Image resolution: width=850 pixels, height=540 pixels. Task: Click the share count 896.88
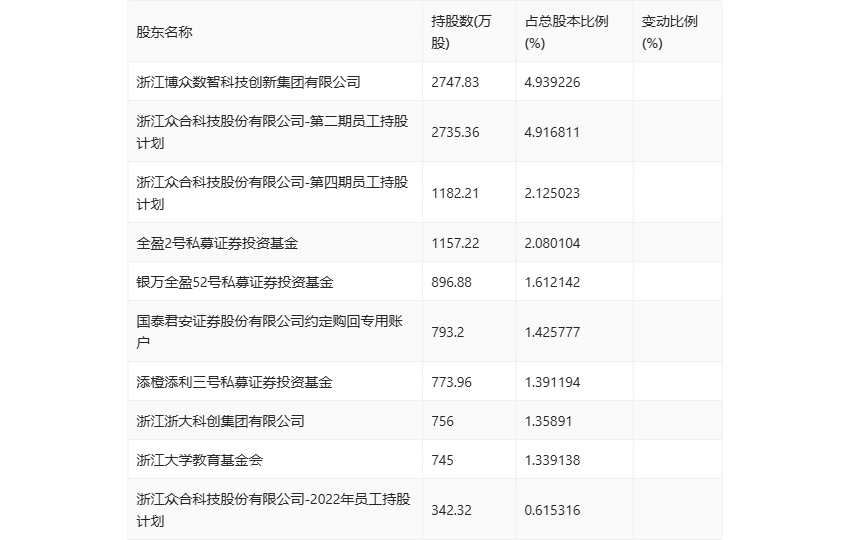coord(451,282)
